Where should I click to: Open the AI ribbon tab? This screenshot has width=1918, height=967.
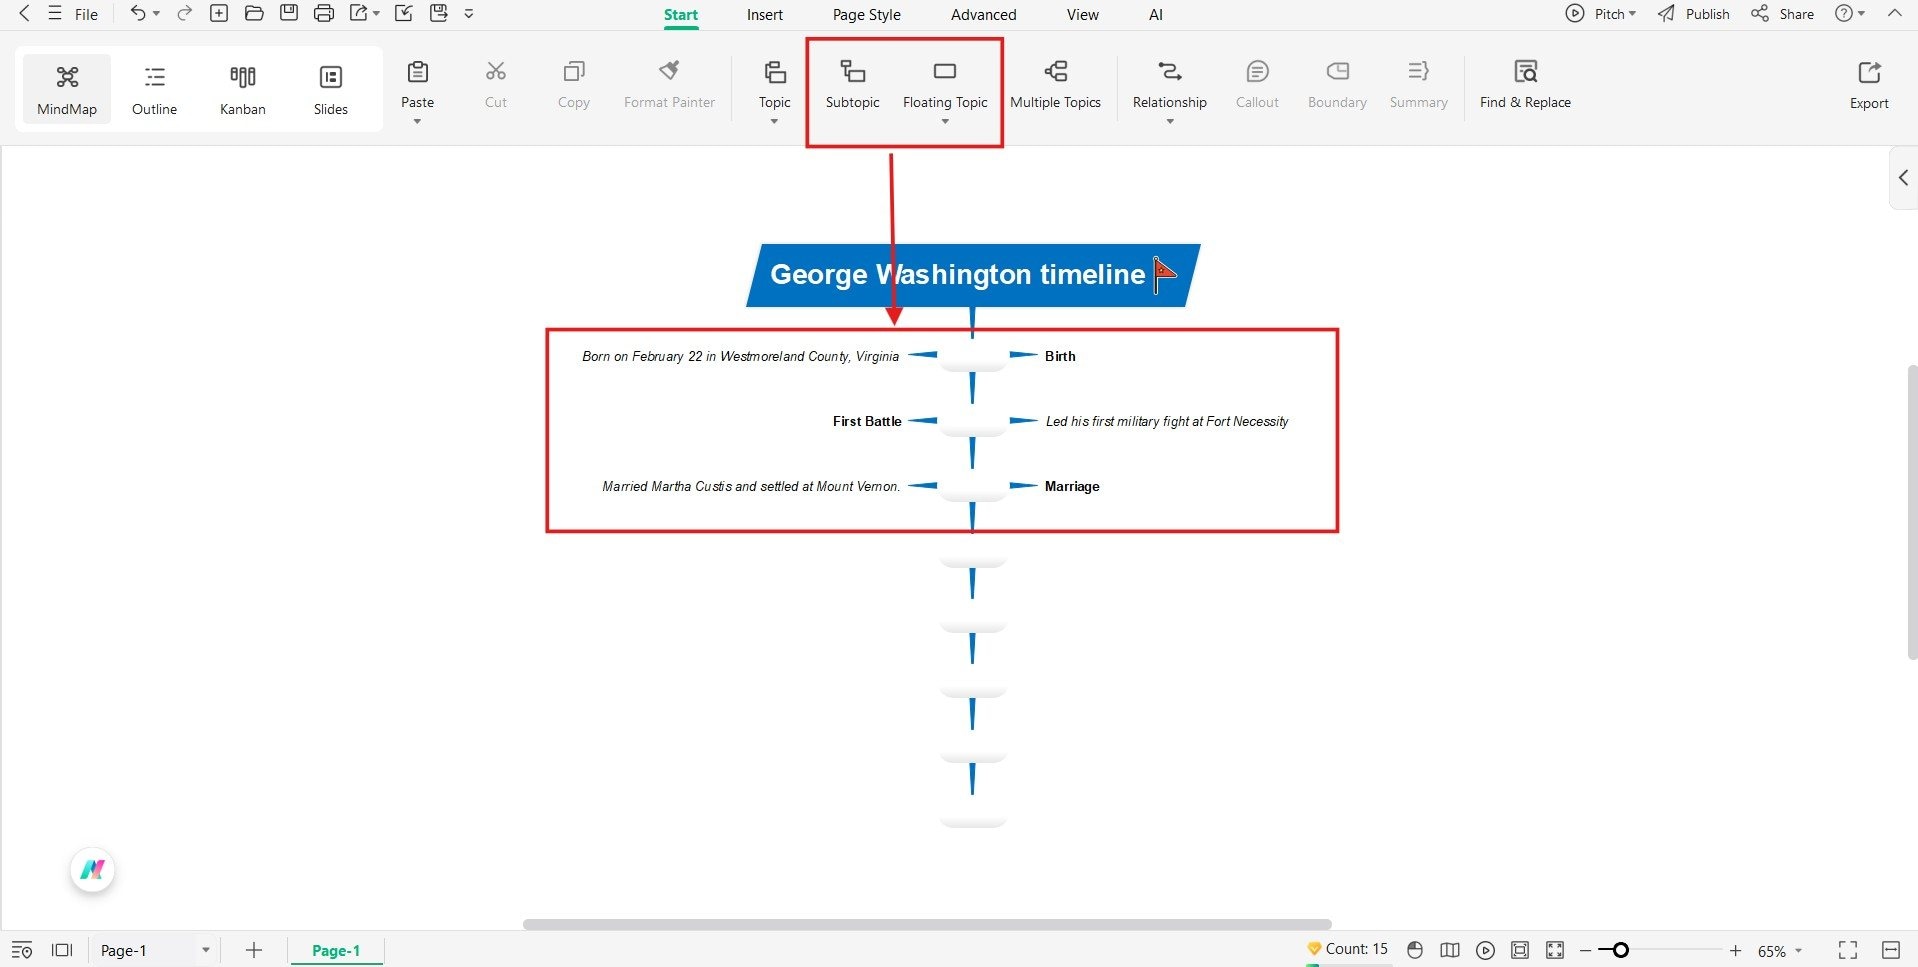click(x=1154, y=14)
